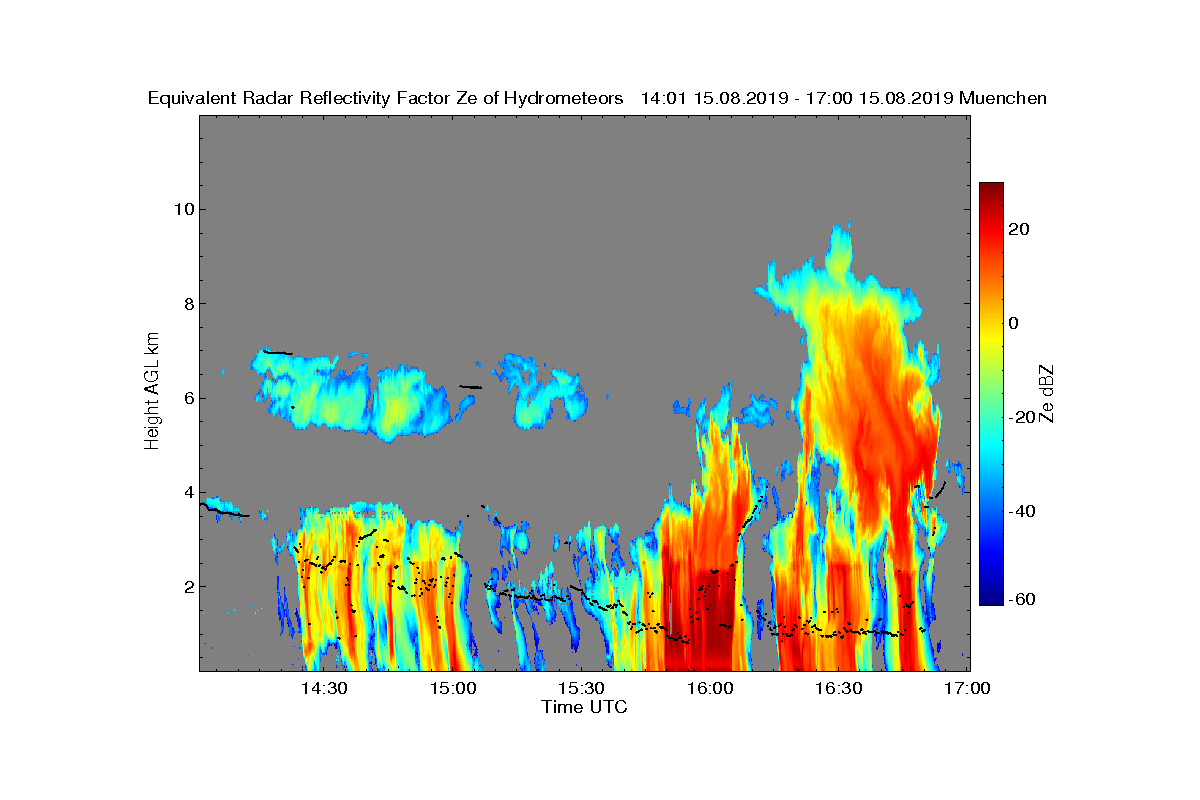Image resolution: width=1200 pixels, height=800 pixels.
Task: Click the 16:30 time tick label
Action: [x=839, y=689]
